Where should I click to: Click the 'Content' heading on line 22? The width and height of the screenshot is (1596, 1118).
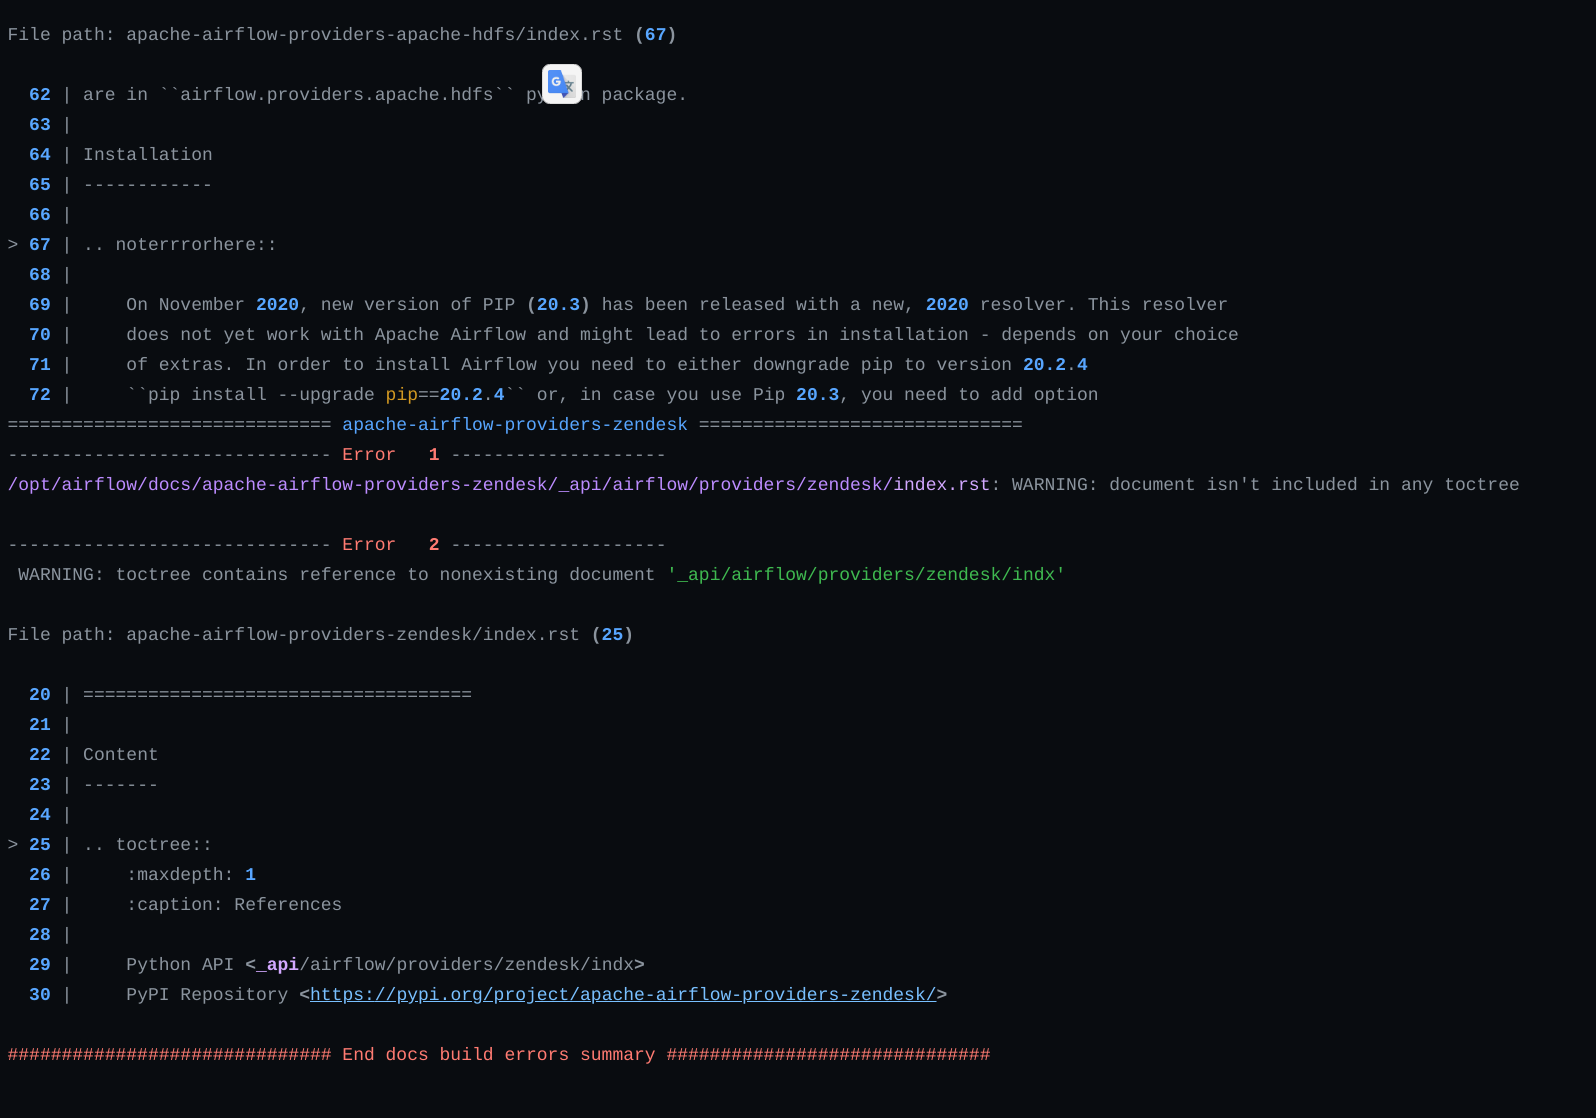coord(120,754)
